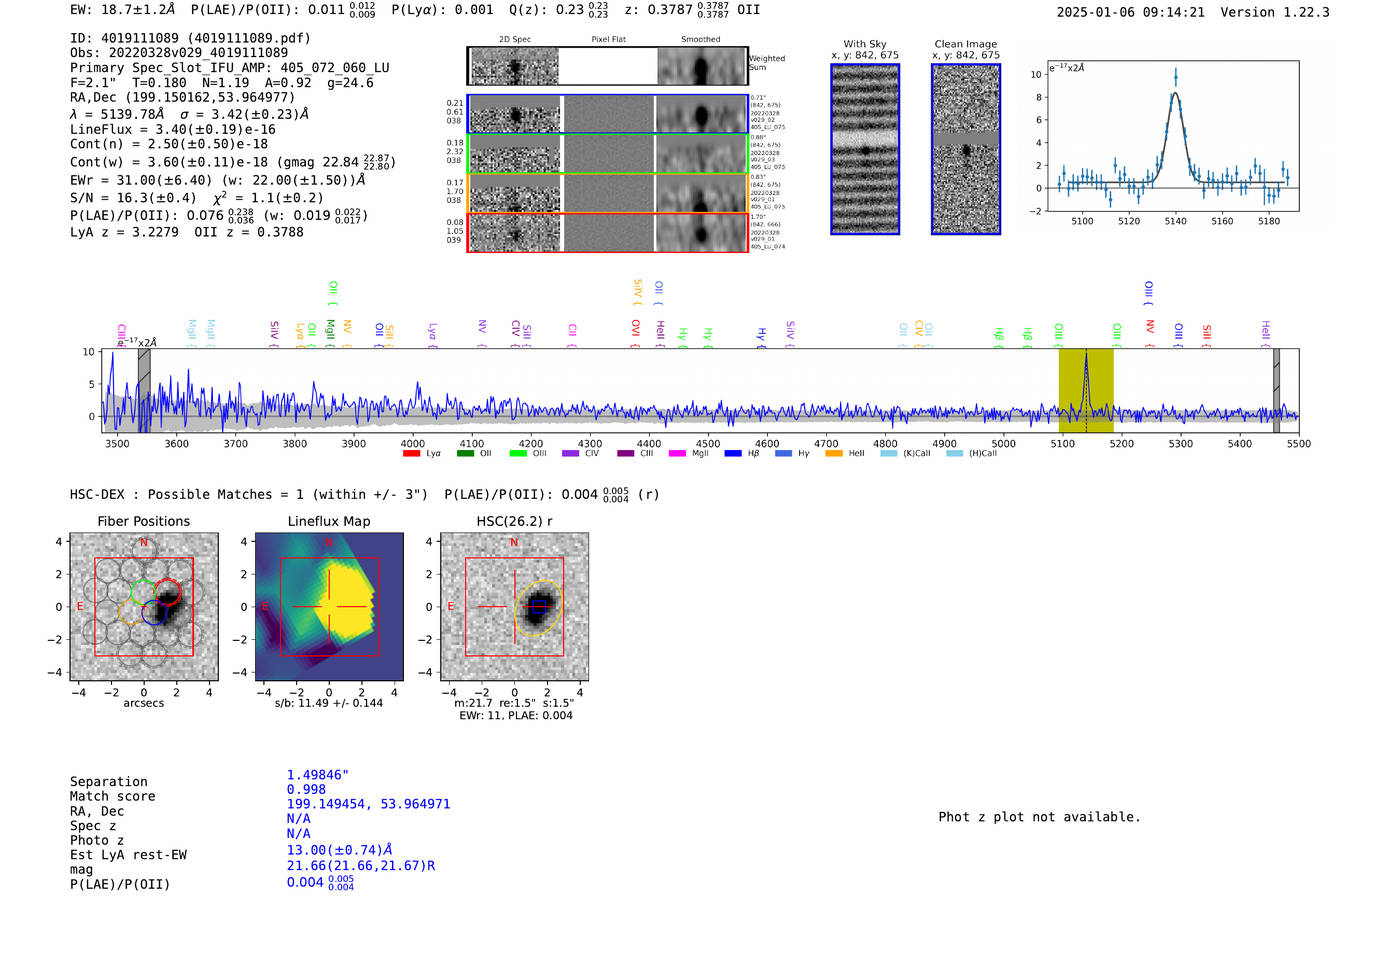Select the red-bordered fiber 2D Spec cutout
This screenshot has height=953, width=1400.
point(515,233)
